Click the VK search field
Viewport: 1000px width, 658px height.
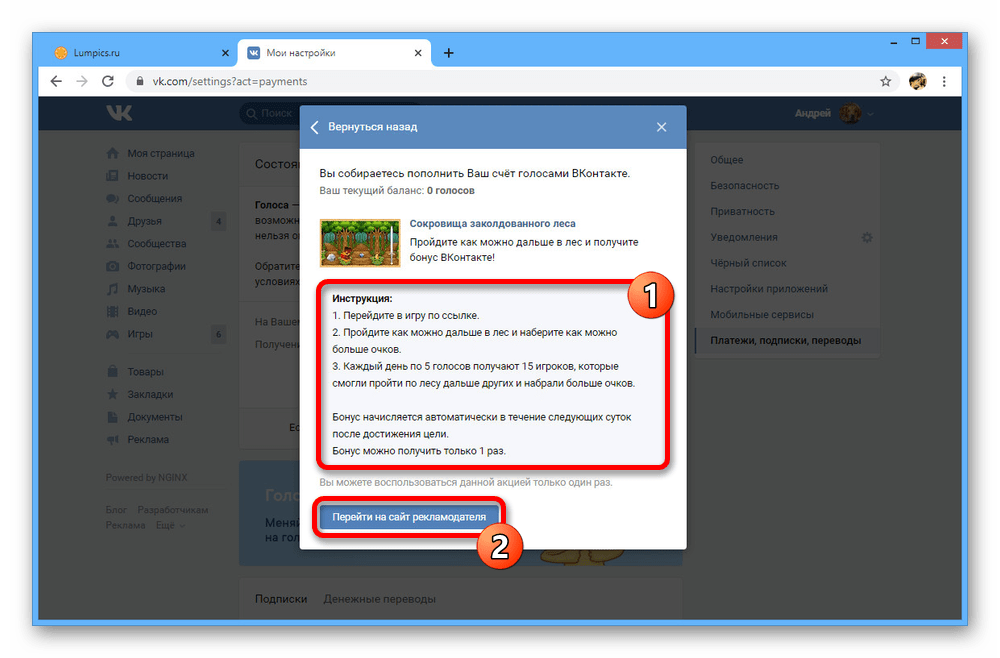coord(270,113)
